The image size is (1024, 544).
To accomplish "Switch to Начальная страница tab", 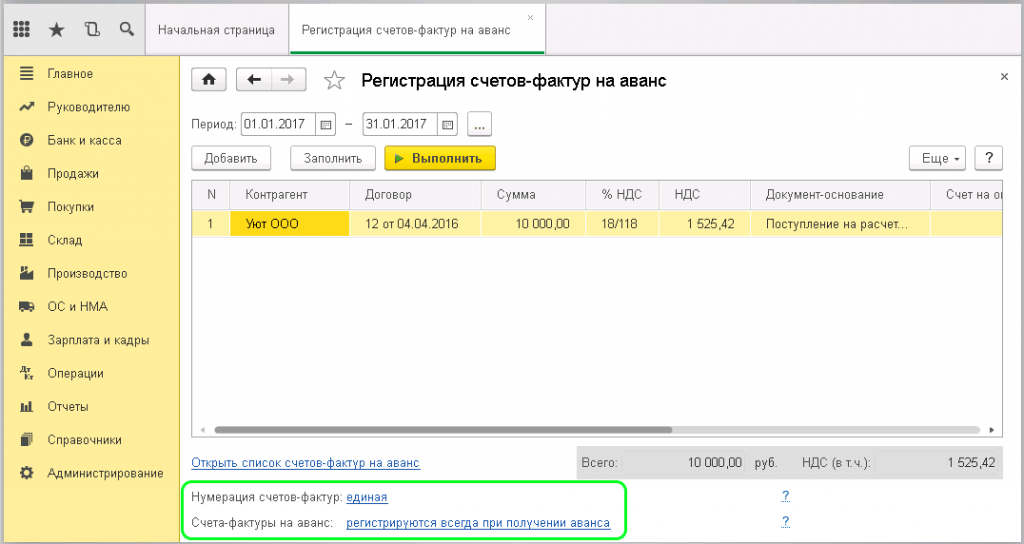I will coord(216,30).
